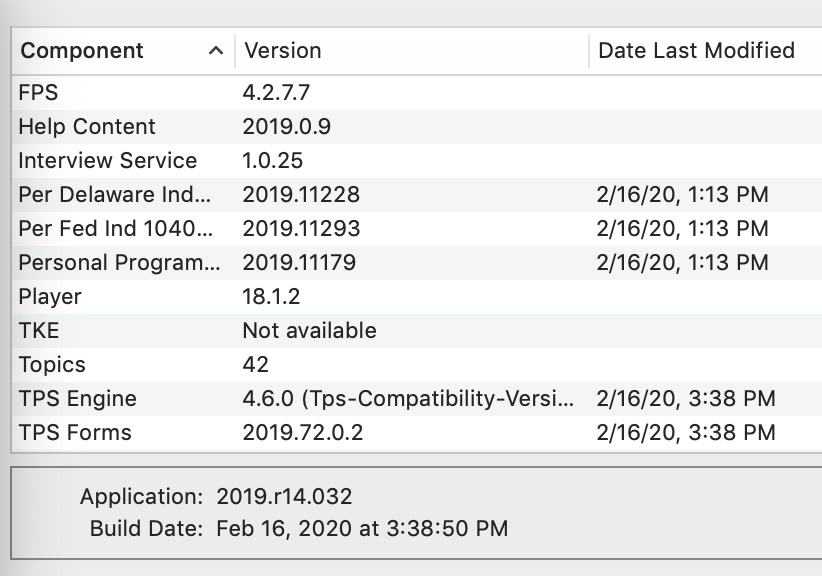
Task: Click Build Date Feb 16, 2020 value
Action: click(x=362, y=529)
